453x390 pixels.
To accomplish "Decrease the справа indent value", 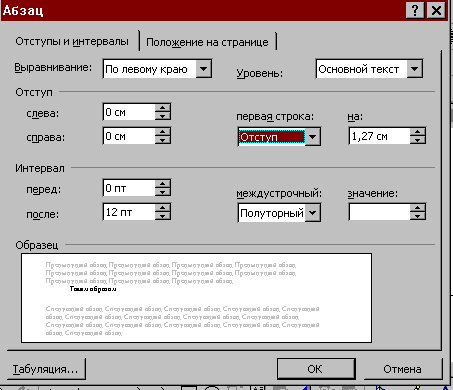I will (163, 140).
